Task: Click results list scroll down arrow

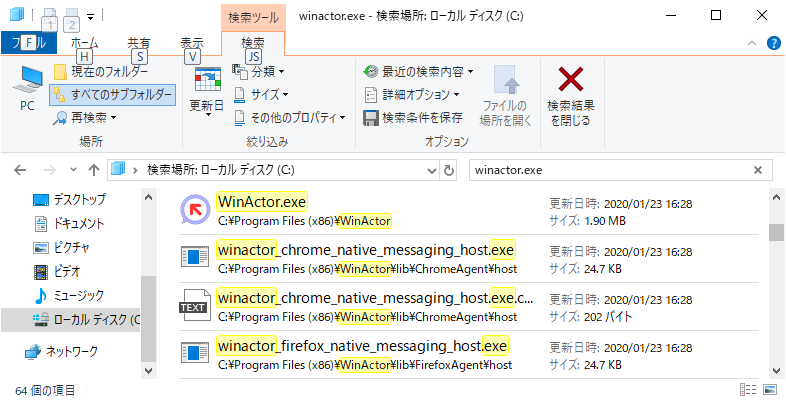Action: (x=775, y=370)
